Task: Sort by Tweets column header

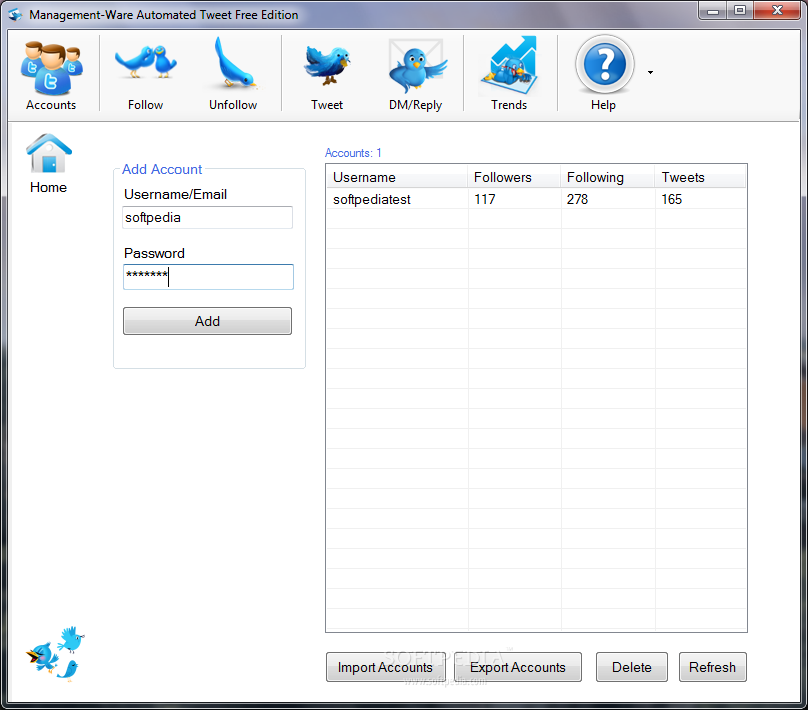Action: click(700, 177)
